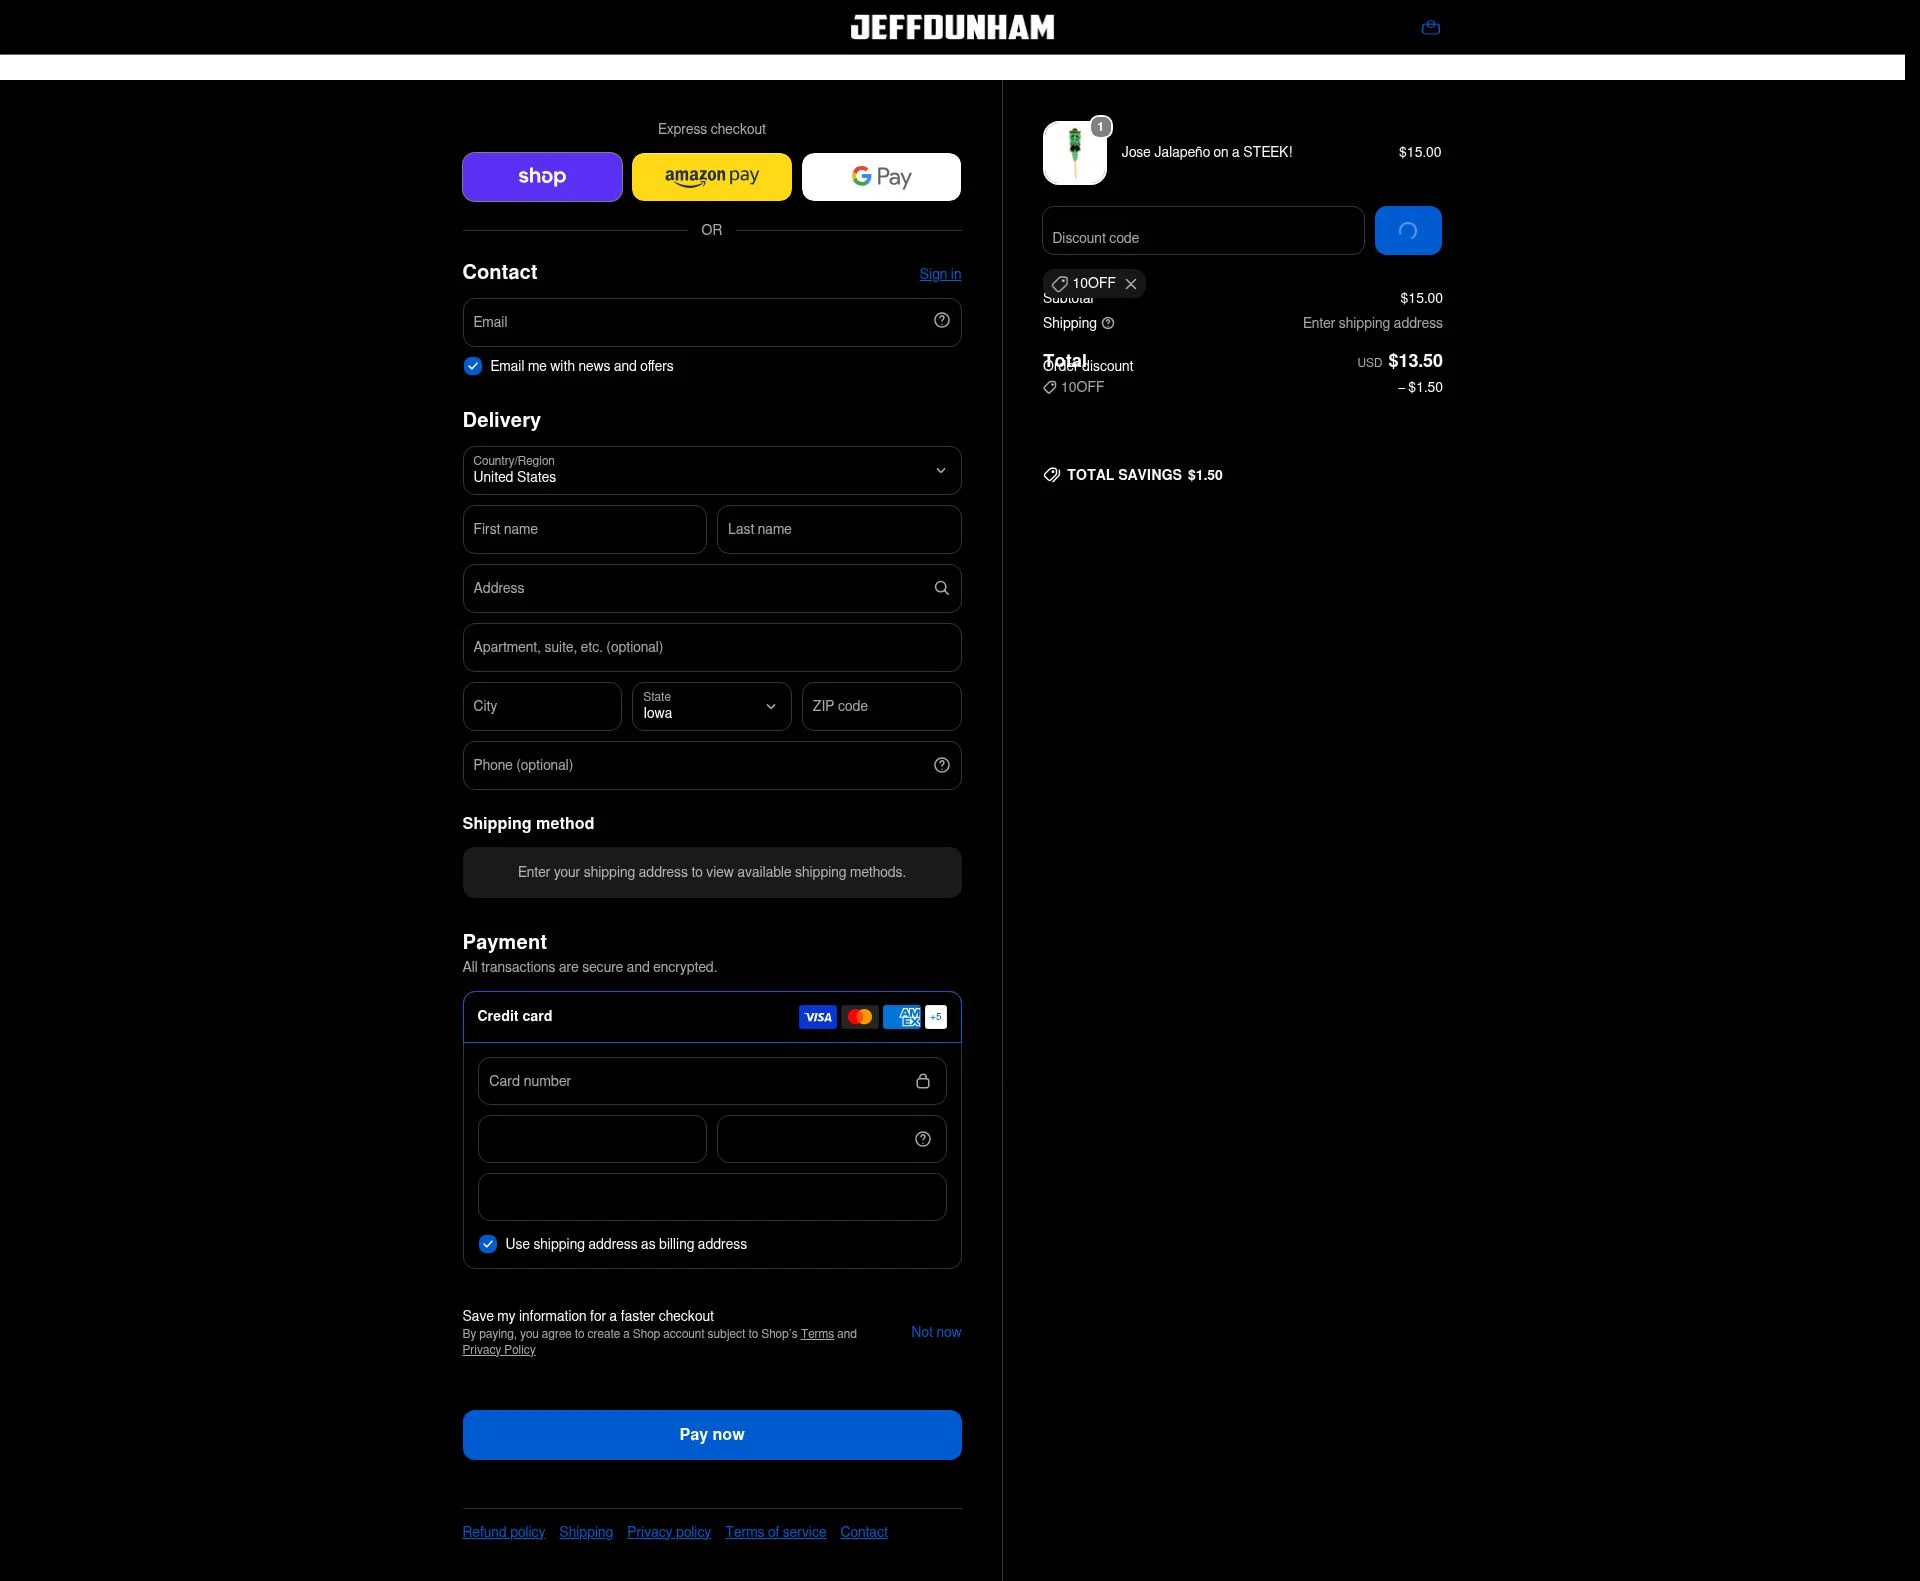Click the address search magnifier icon

coord(941,588)
